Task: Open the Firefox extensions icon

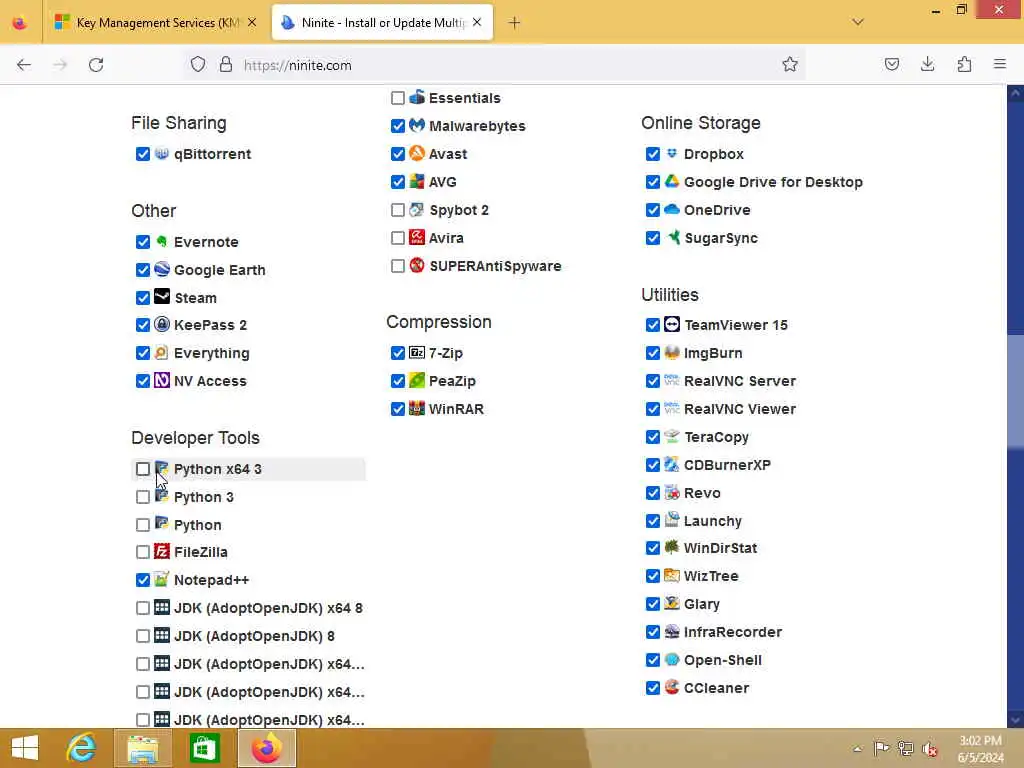Action: [x=964, y=64]
